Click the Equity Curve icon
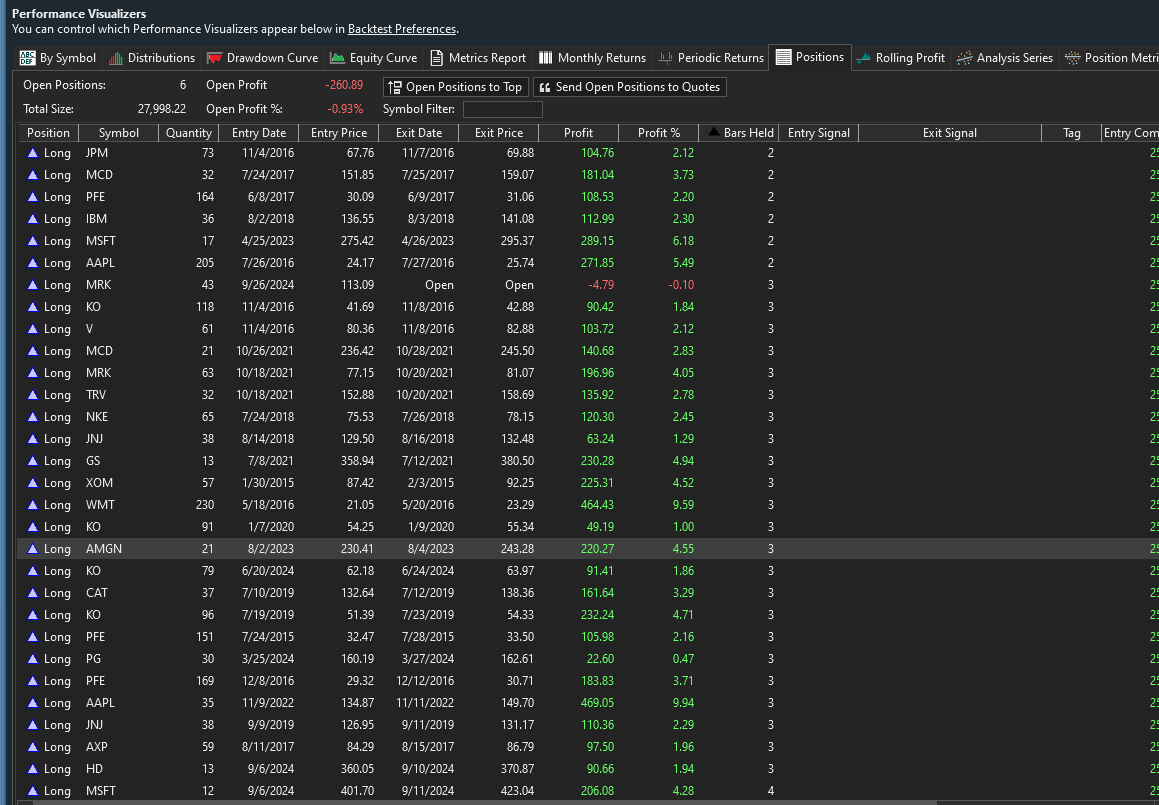Screen dimensions: 1159x805 coord(338,58)
